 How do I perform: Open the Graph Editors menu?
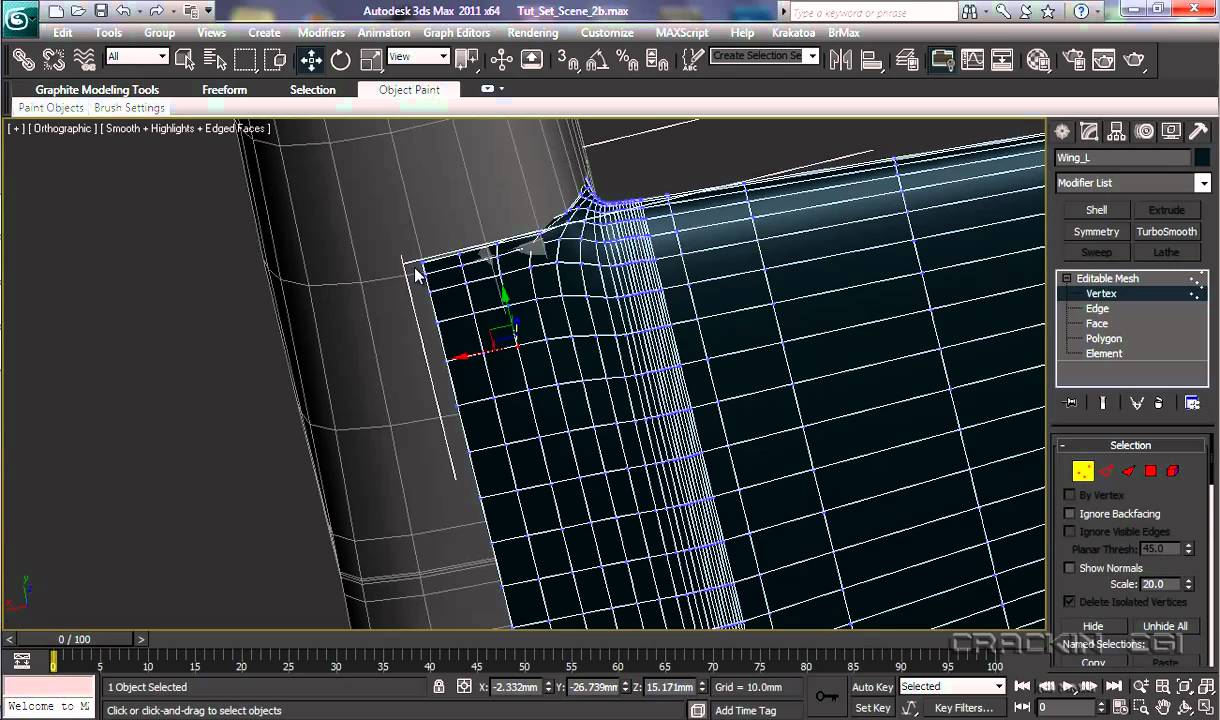pos(456,32)
